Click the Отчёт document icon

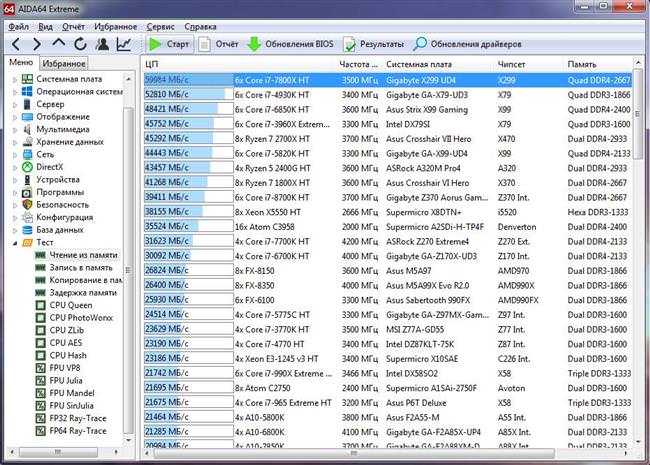click(204, 44)
